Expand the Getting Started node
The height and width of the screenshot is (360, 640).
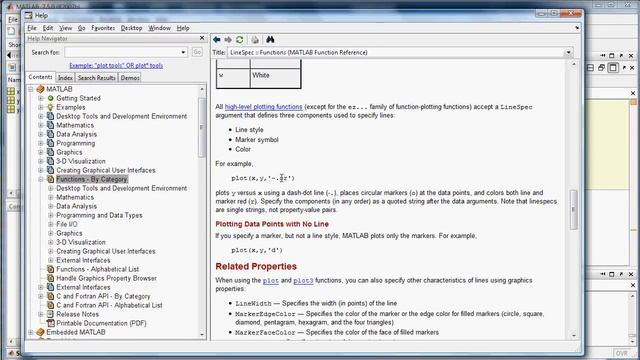click(41, 98)
